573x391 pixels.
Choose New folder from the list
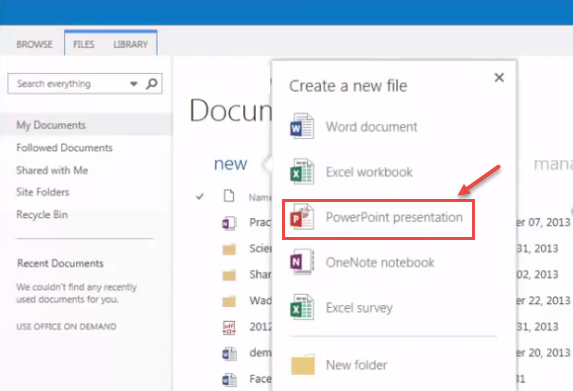(x=356, y=365)
